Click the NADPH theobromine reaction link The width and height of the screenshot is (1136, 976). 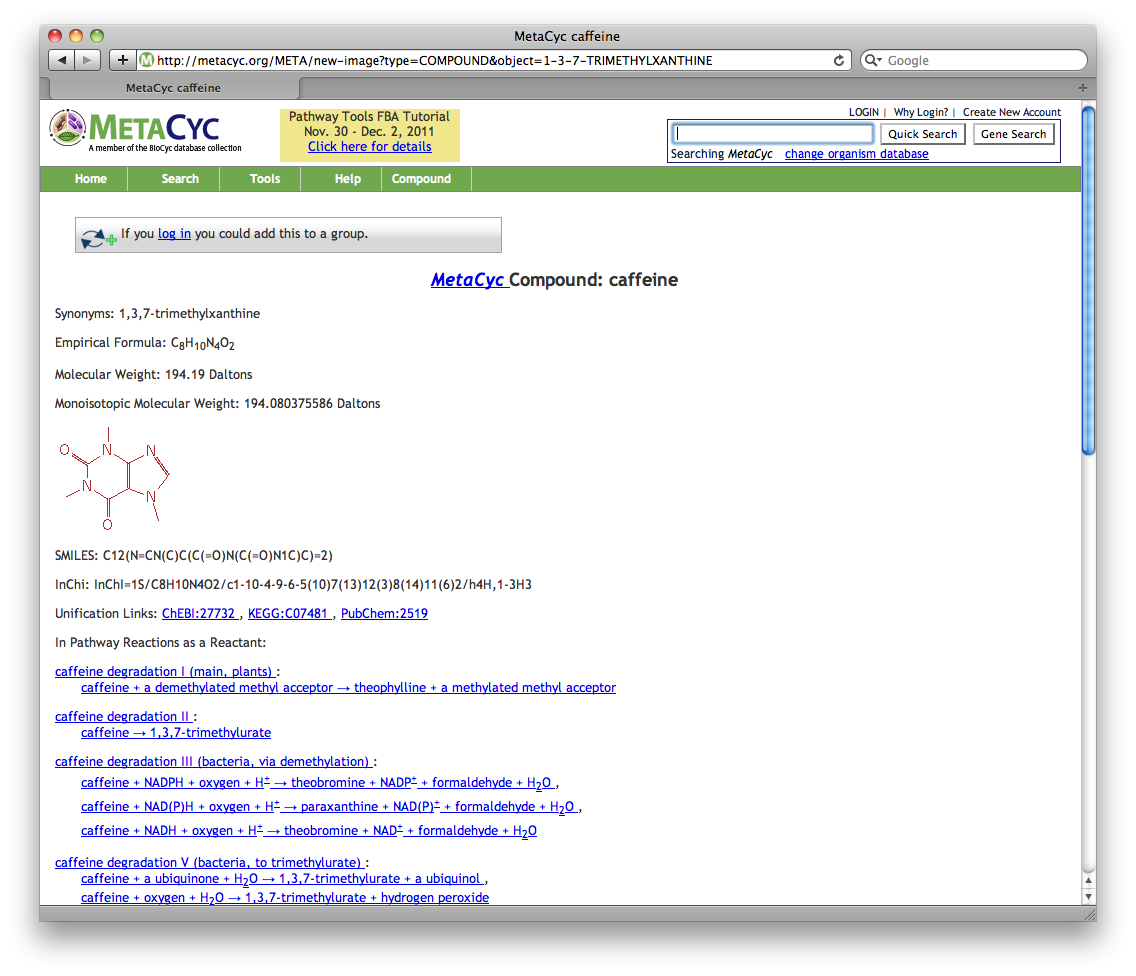(317, 783)
